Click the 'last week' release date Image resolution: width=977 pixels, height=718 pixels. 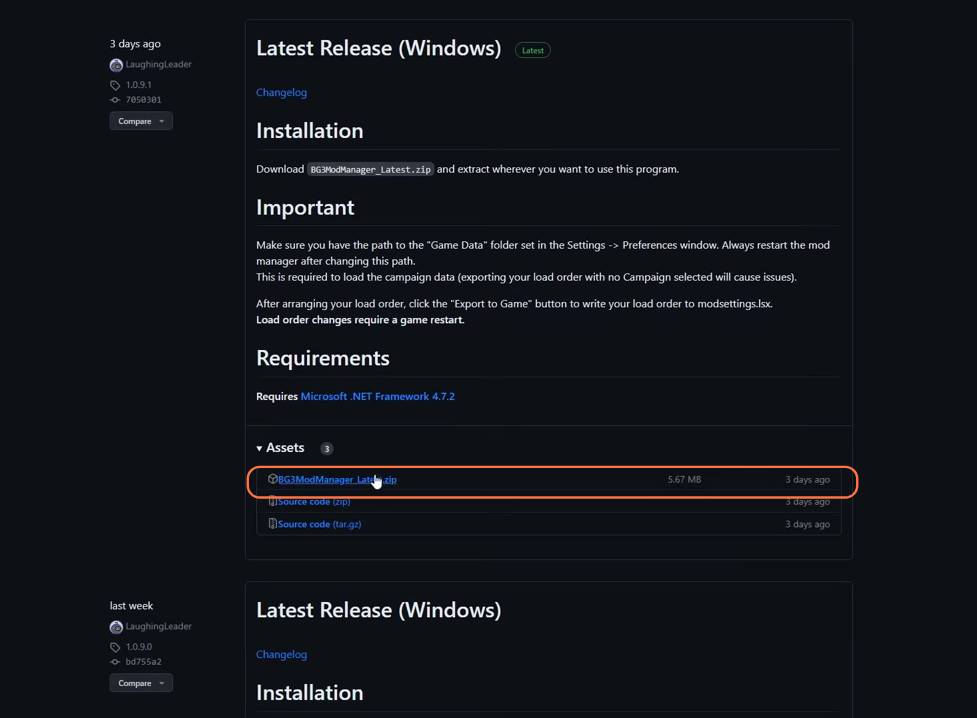(131, 606)
